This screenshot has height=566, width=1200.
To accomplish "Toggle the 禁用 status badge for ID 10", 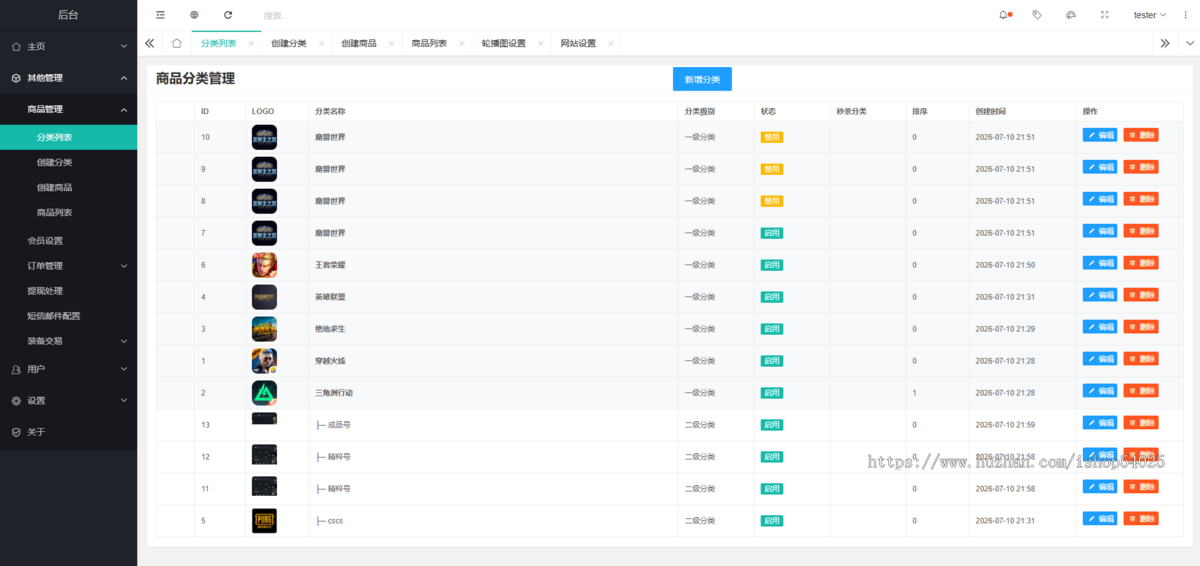I will coord(772,137).
